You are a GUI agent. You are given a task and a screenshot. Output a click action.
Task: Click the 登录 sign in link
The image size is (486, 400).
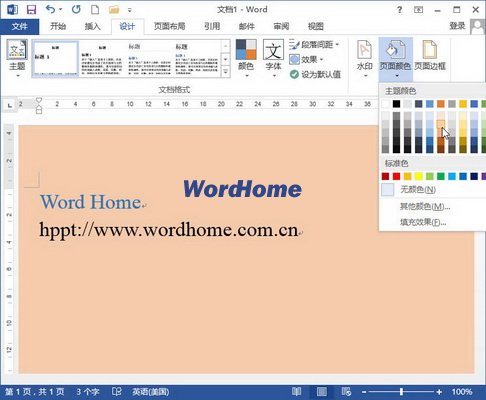(457, 26)
